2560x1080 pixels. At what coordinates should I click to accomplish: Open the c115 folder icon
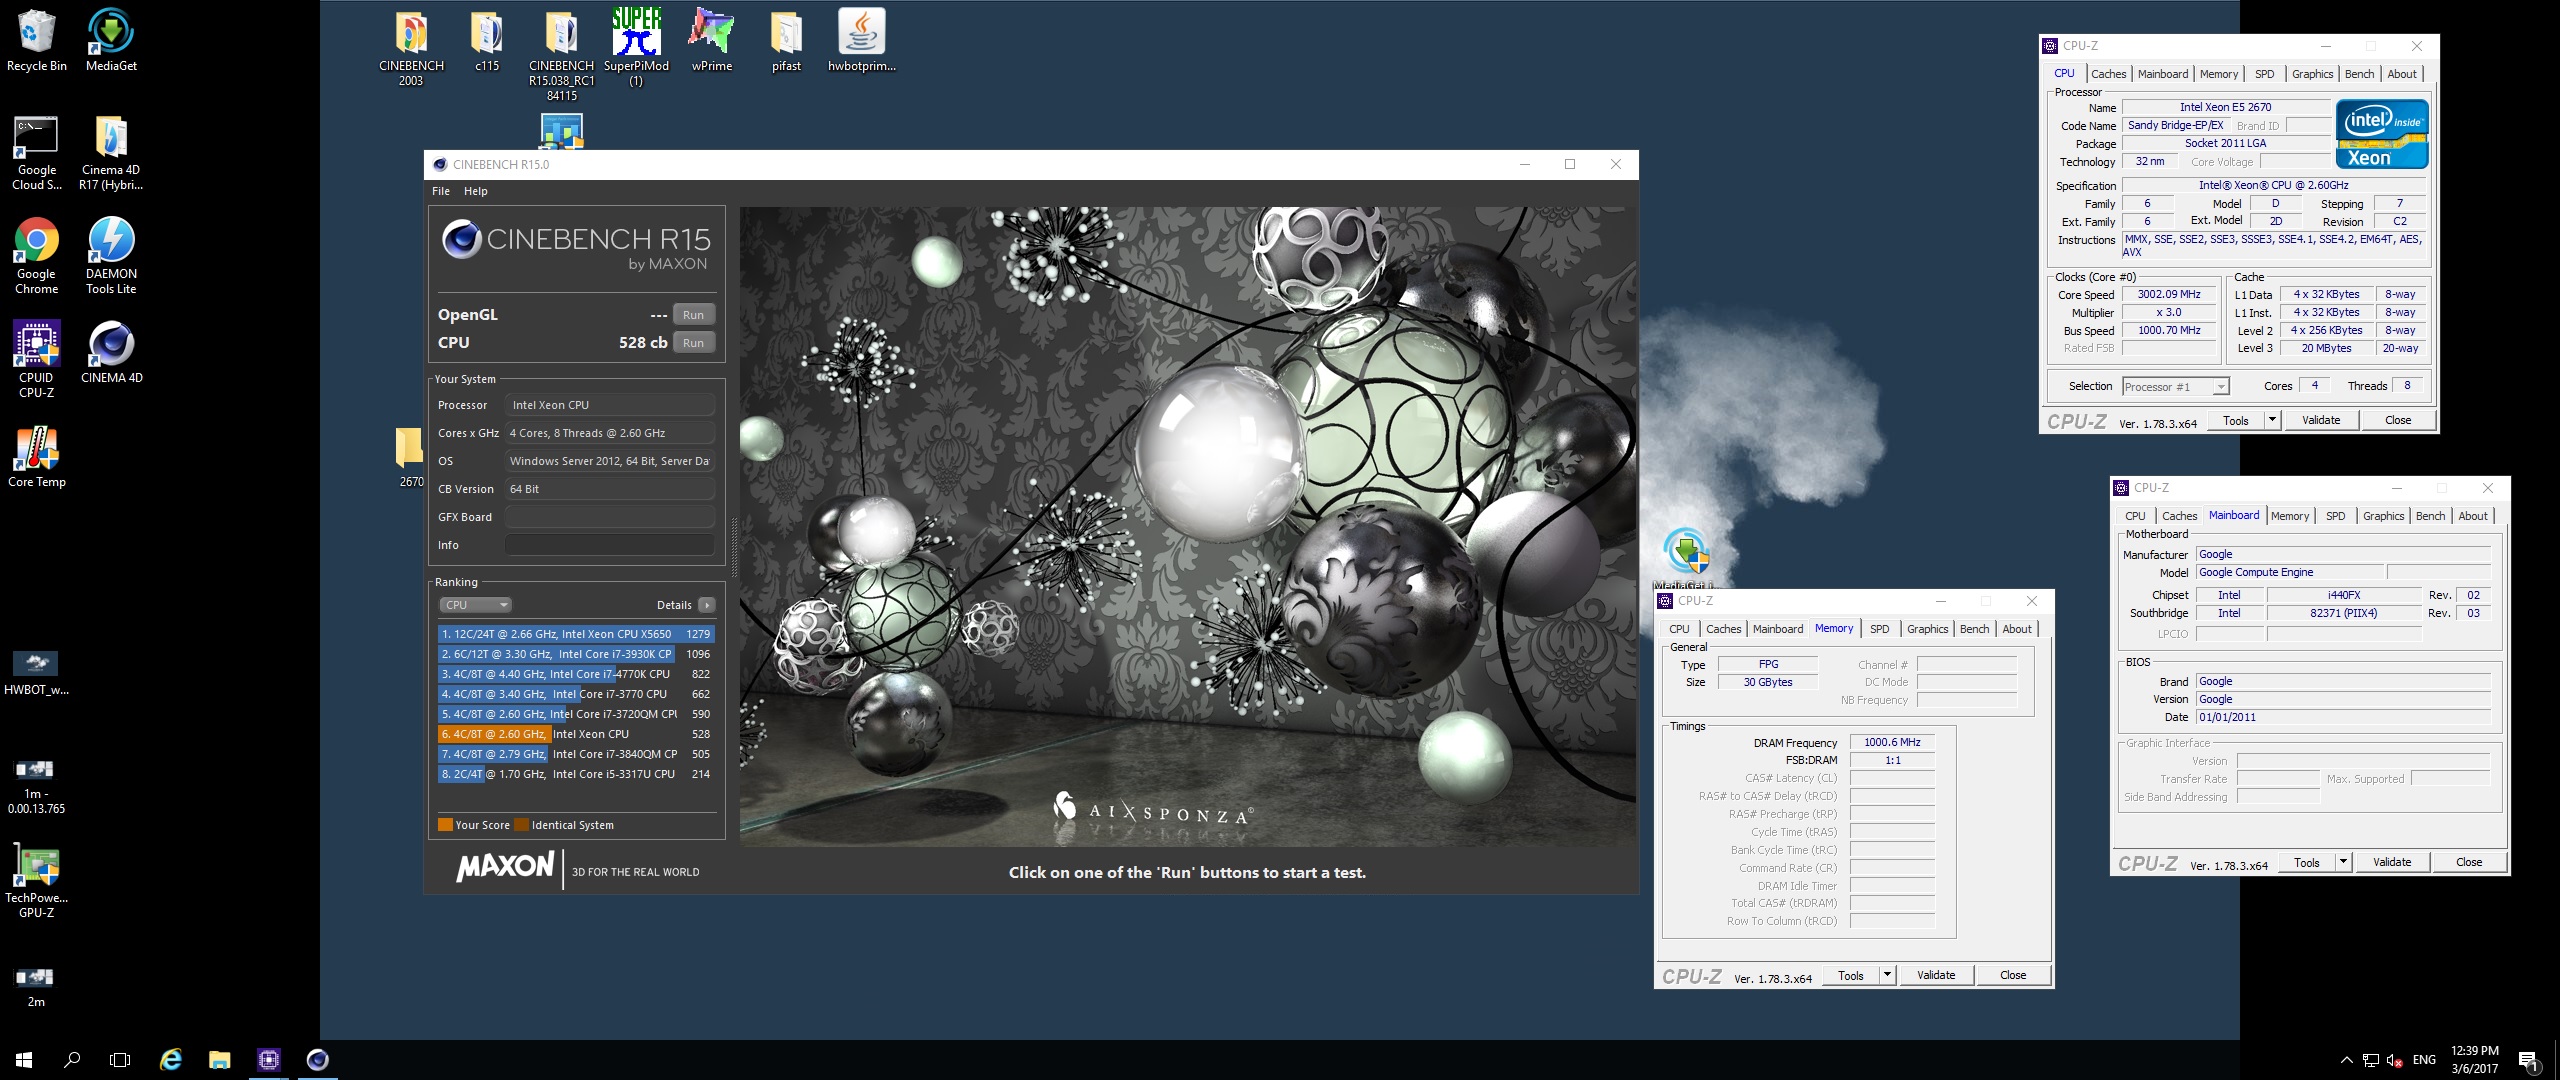487,41
